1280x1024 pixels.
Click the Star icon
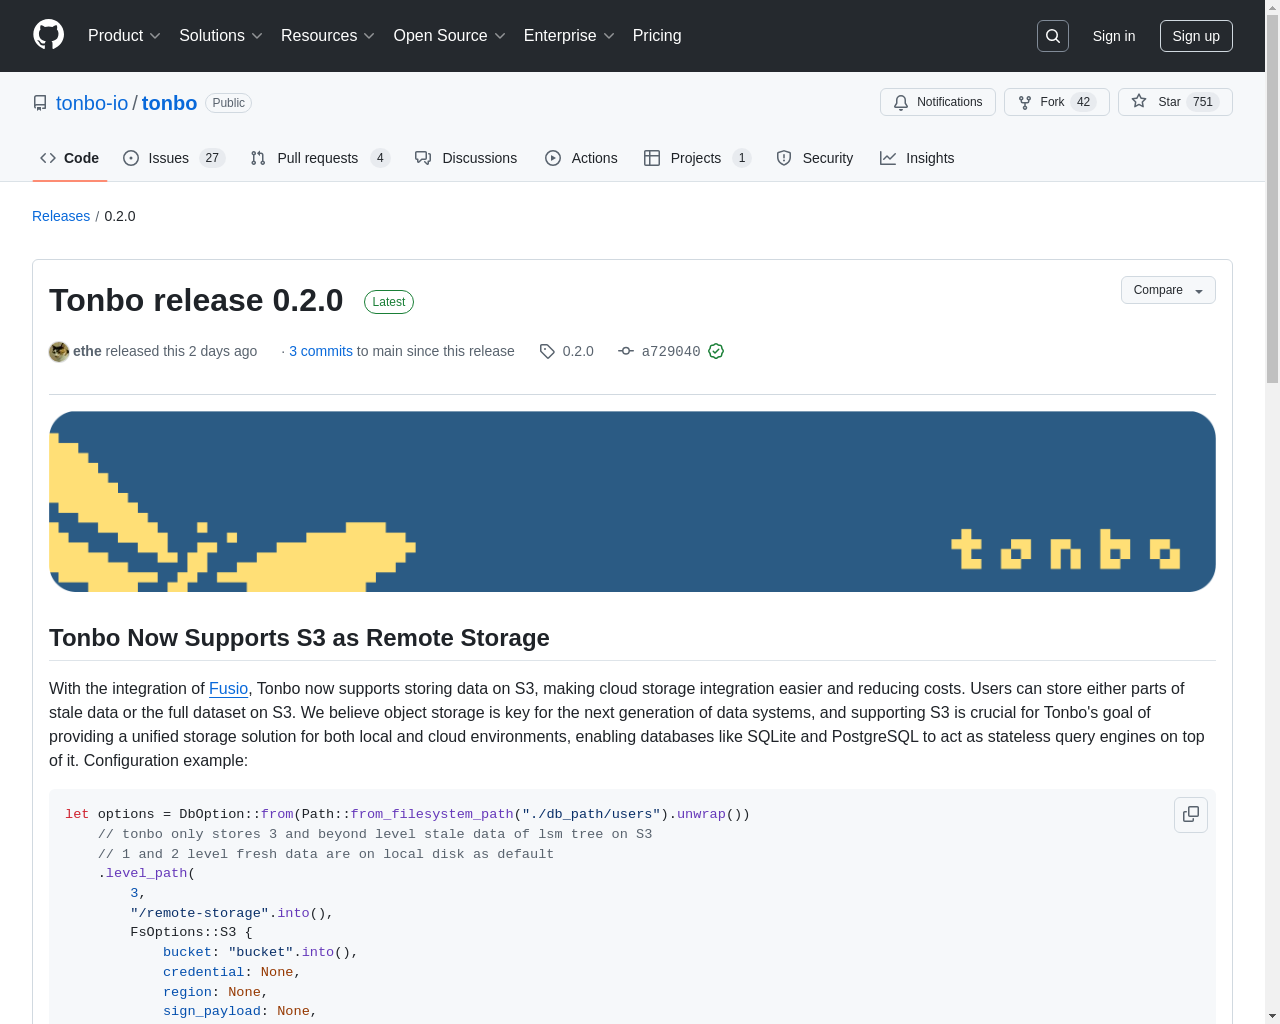(x=1139, y=101)
